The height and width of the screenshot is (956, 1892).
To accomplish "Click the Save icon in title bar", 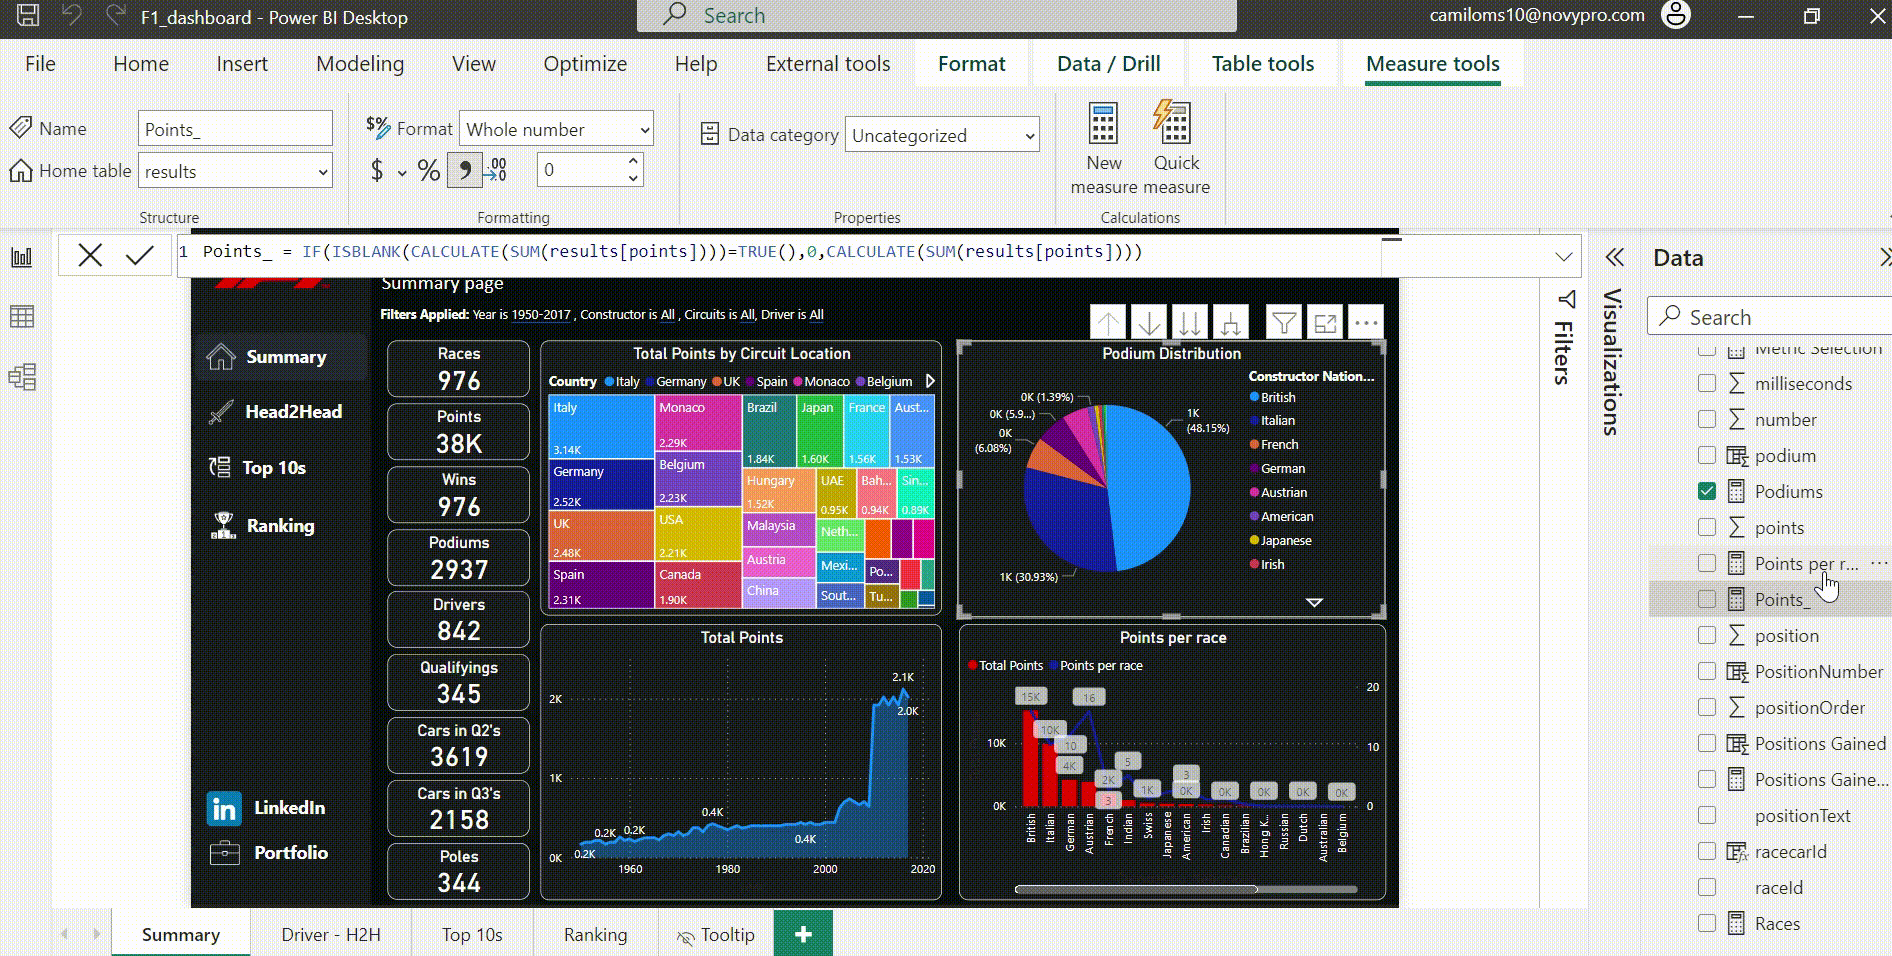I will tap(28, 16).
